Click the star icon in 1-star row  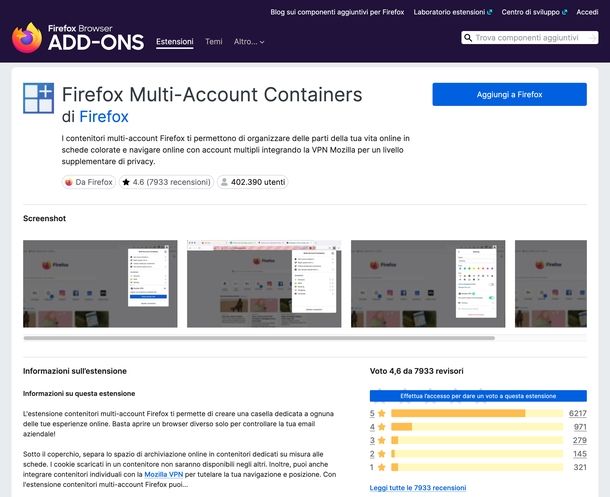click(x=382, y=467)
